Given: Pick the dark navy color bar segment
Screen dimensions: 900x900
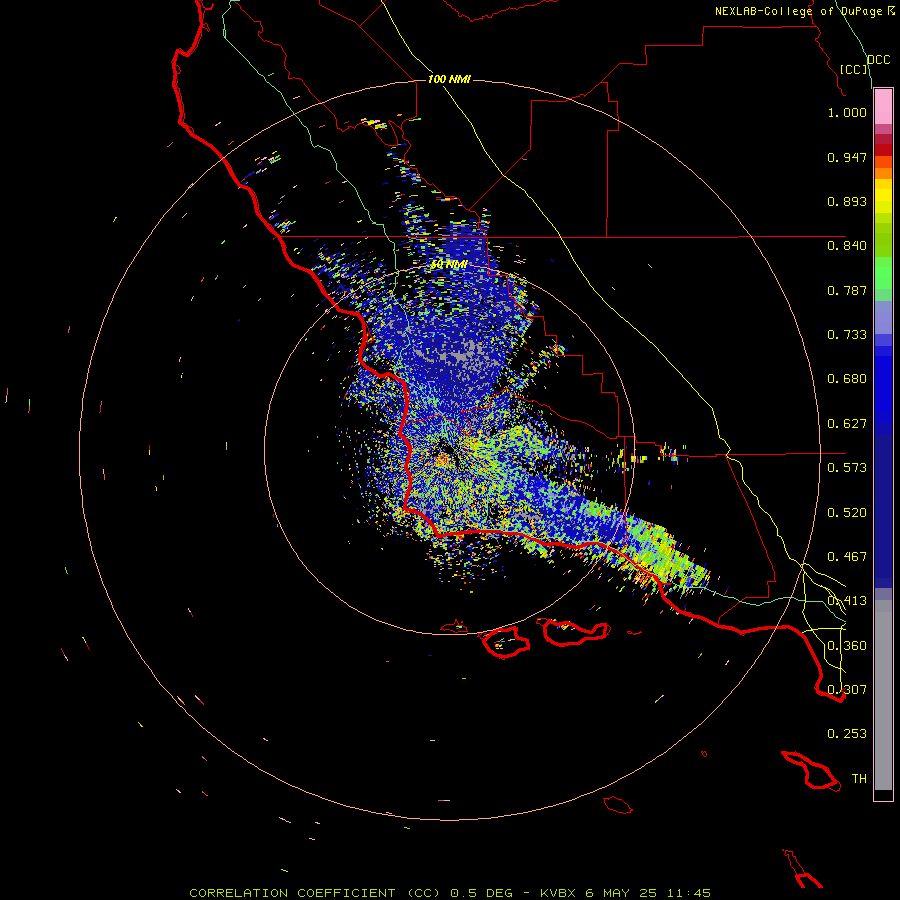Looking at the screenshot, I should tap(883, 511).
